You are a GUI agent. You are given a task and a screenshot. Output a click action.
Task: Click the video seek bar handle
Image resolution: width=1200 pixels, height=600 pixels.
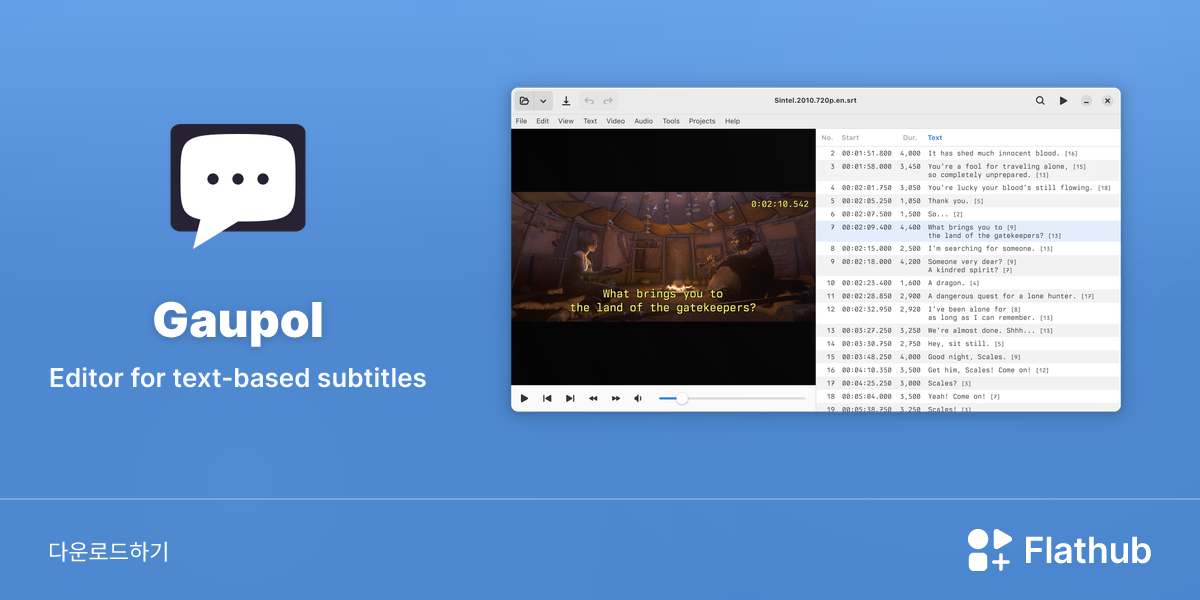[681, 398]
